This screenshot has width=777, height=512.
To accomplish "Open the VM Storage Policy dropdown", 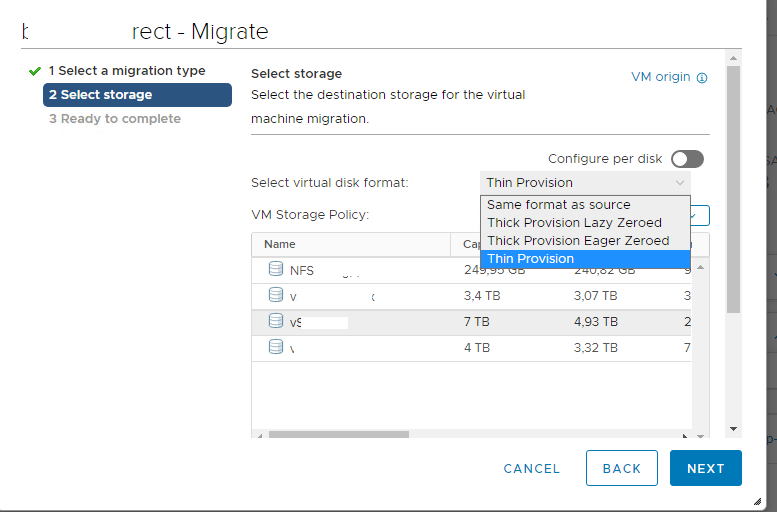I will point(700,216).
